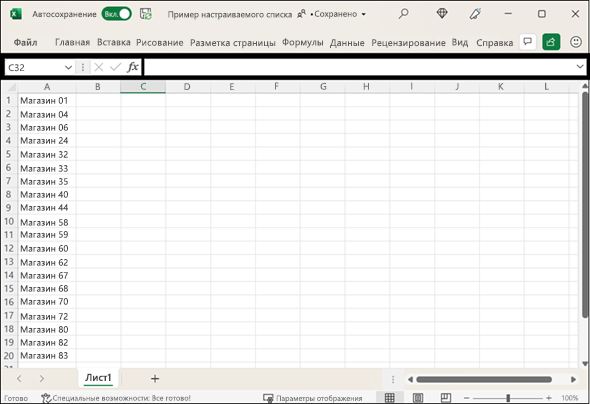590x404 pixels.
Task: Click the zoom out minus button
Action: [x=467, y=398]
